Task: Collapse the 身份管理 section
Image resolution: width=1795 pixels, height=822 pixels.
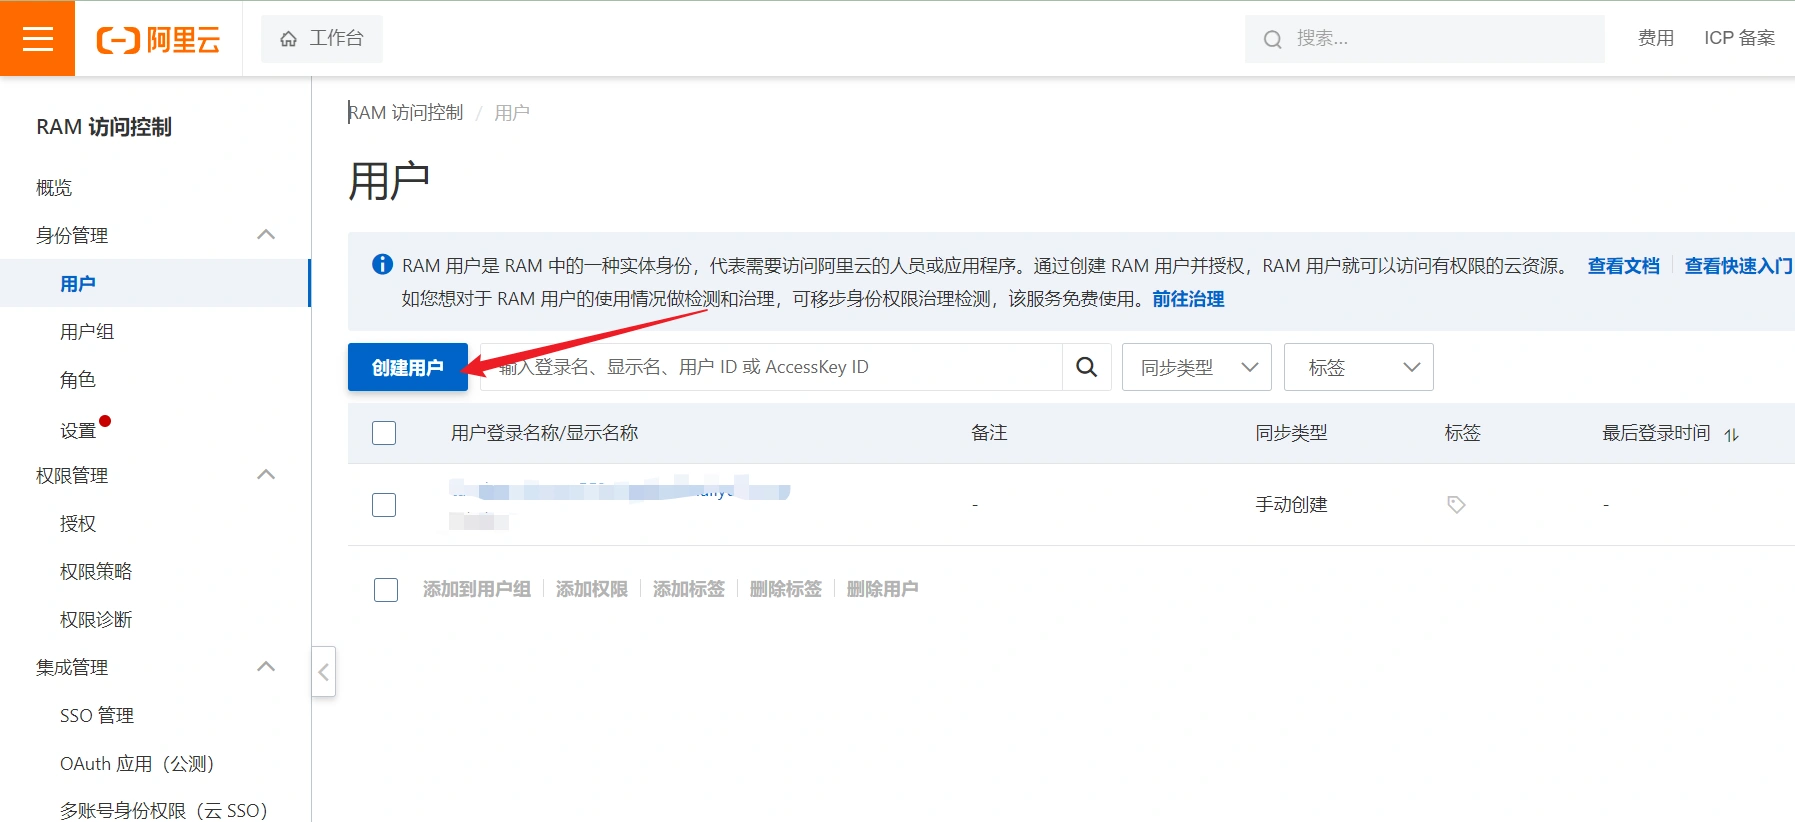Action: [x=266, y=235]
